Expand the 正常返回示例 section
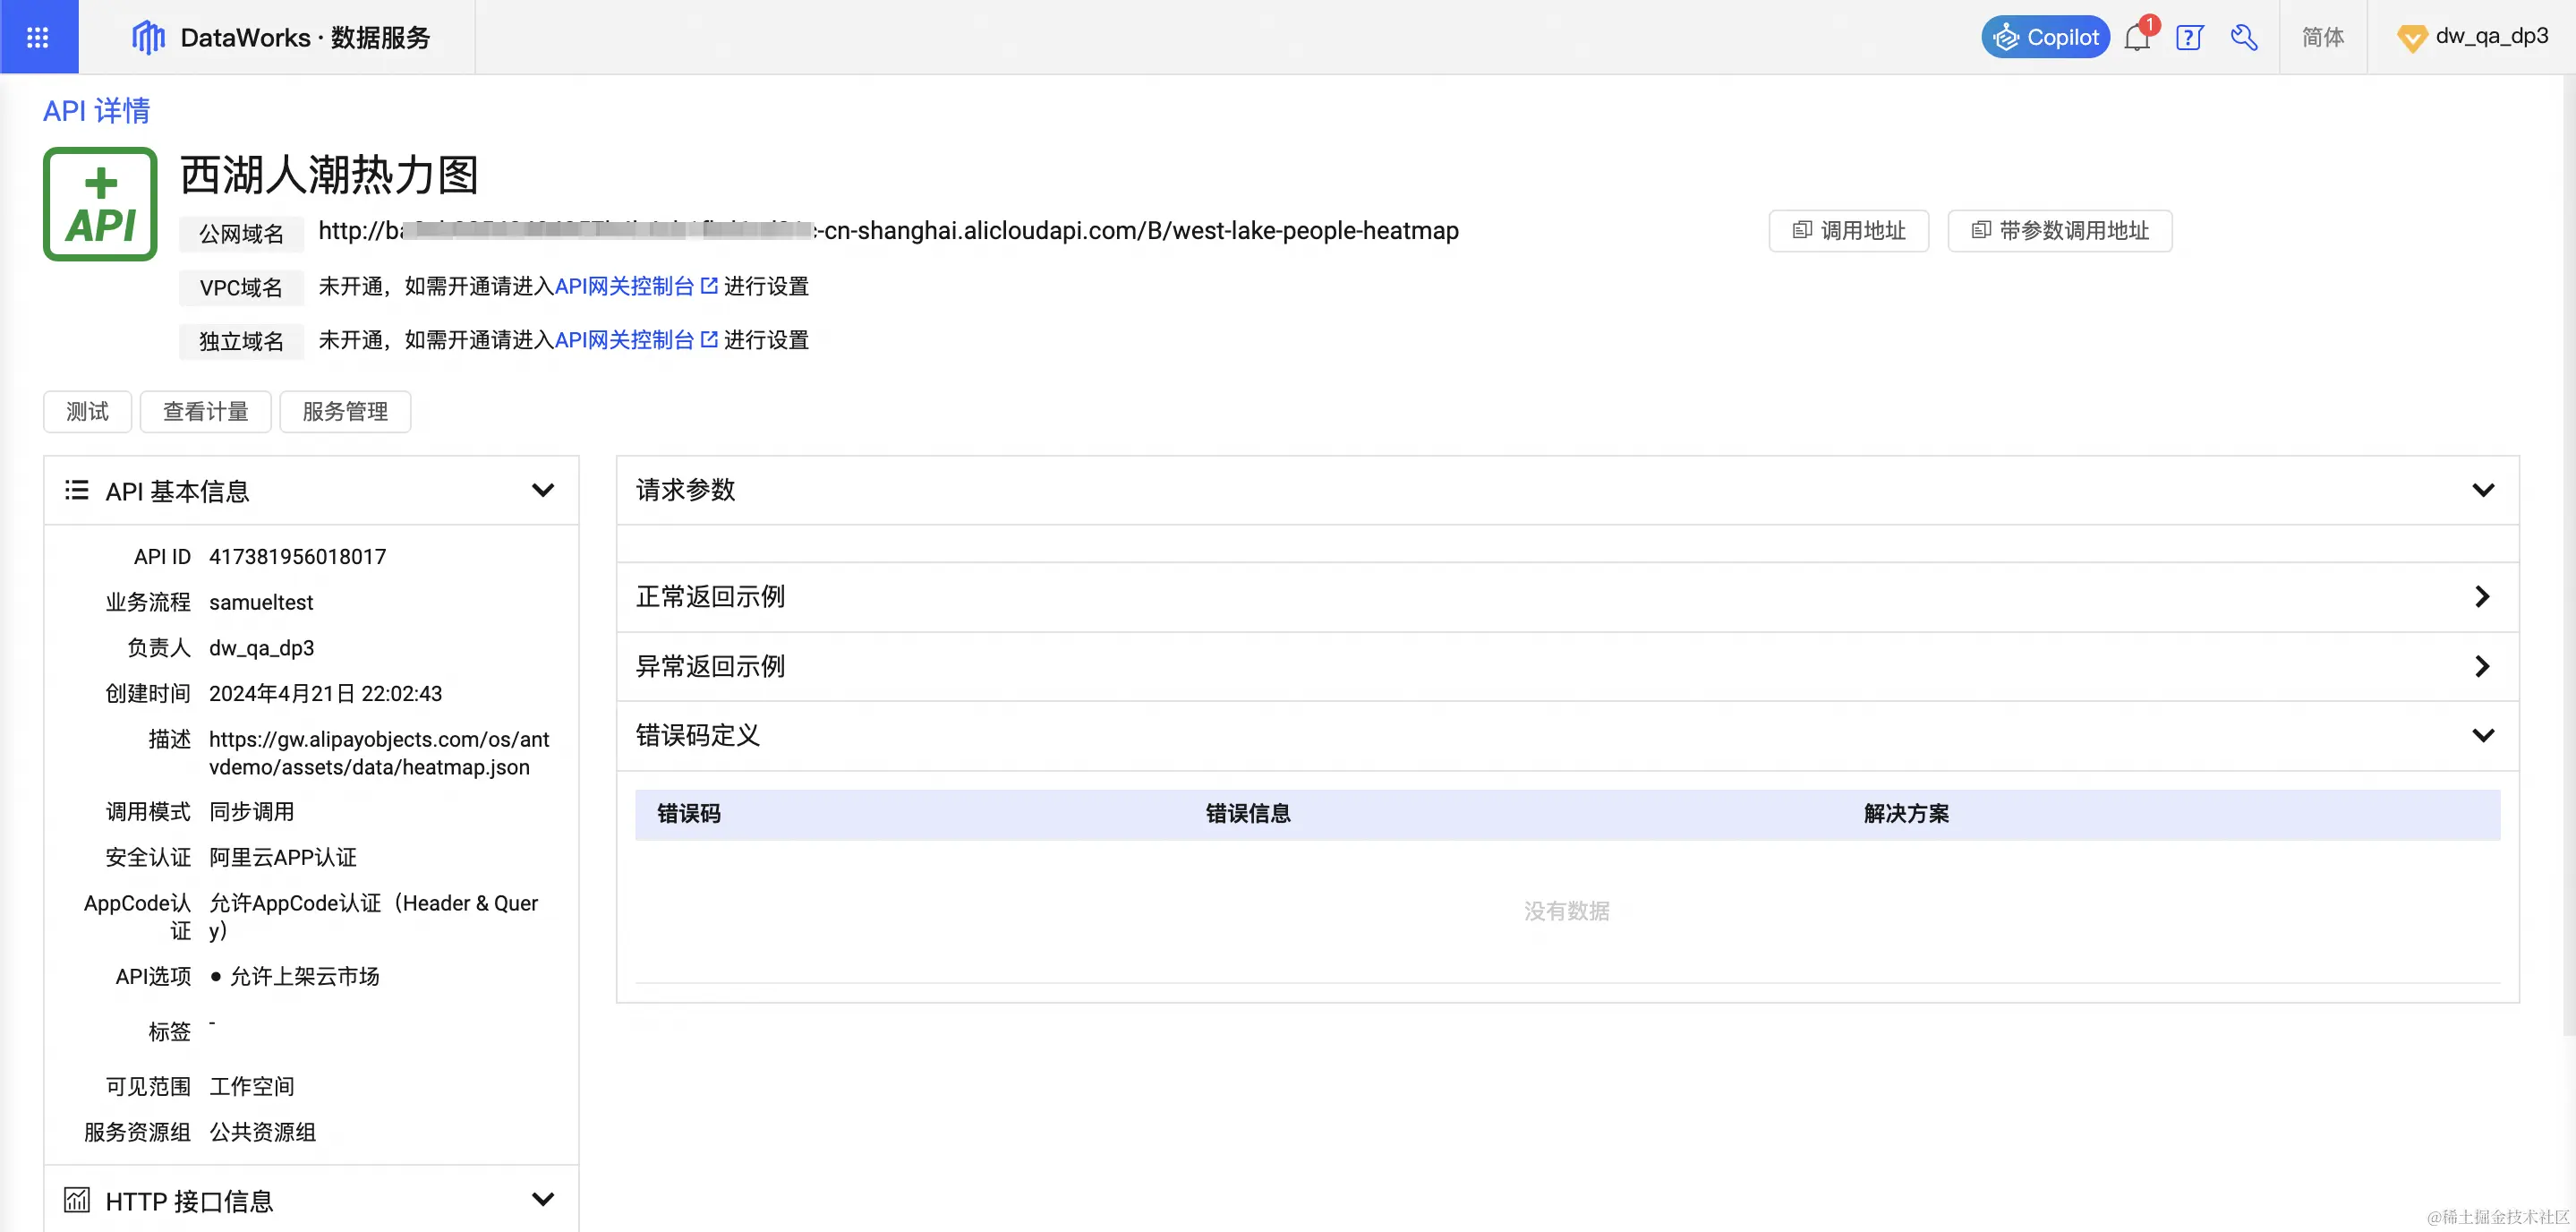The width and height of the screenshot is (2576, 1232). coord(2482,597)
